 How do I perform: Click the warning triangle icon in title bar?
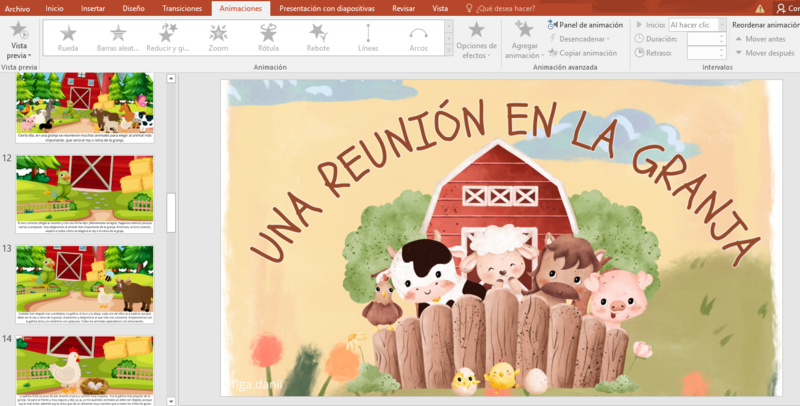(760, 8)
